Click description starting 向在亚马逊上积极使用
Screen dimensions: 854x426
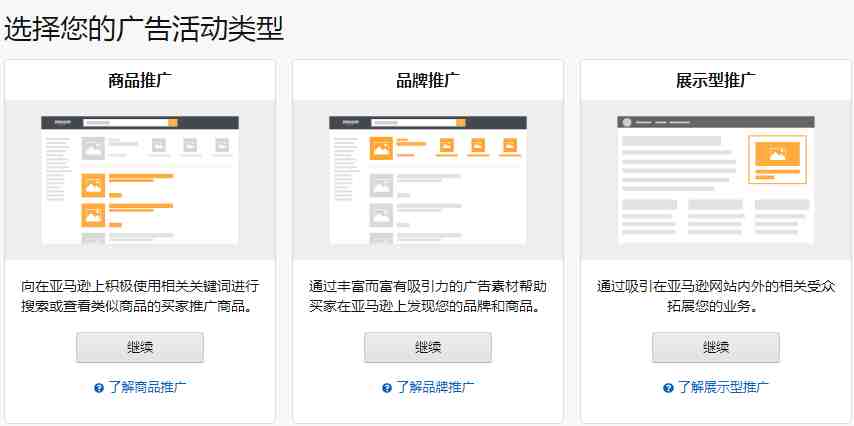pyautogui.click(x=140, y=296)
